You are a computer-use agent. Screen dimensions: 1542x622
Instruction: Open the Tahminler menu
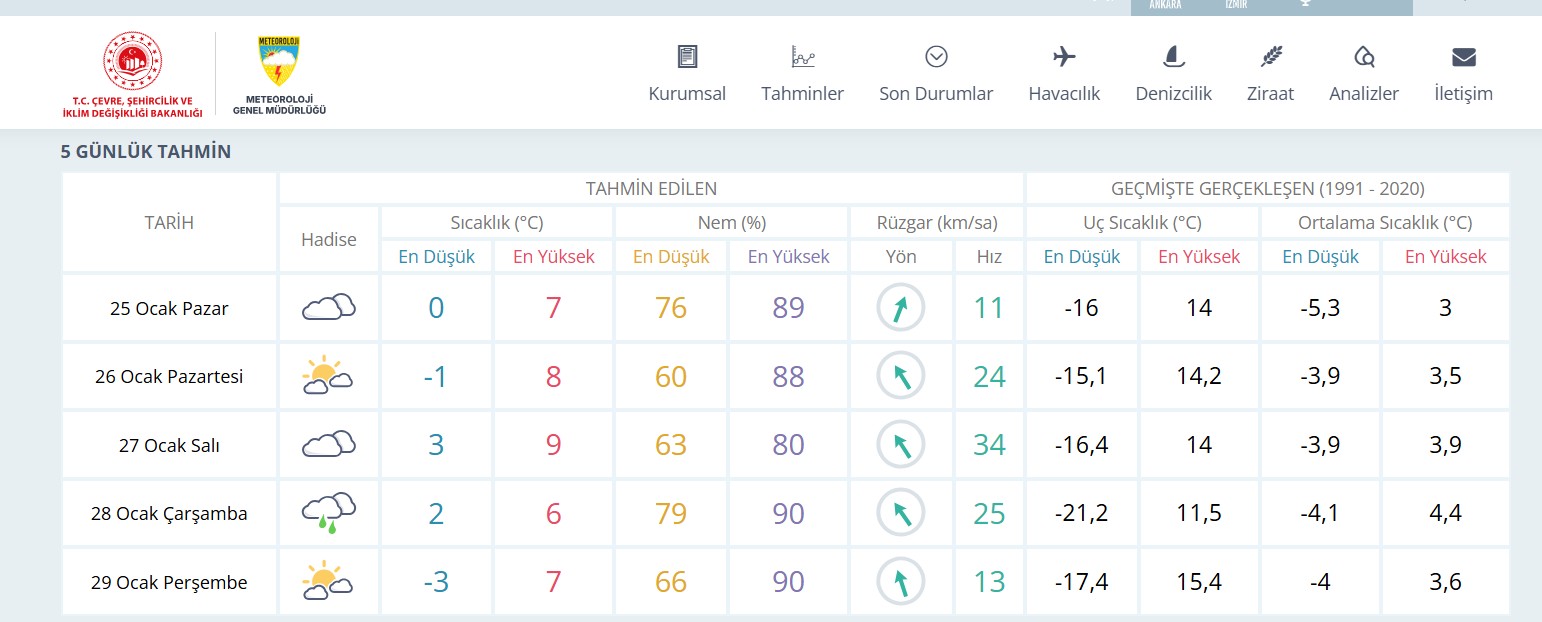coord(802,75)
